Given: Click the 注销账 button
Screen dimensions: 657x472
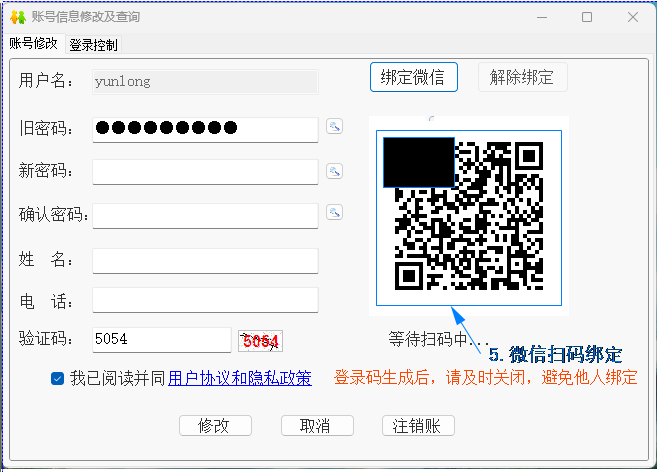Looking at the screenshot, I should click(418, 426).
